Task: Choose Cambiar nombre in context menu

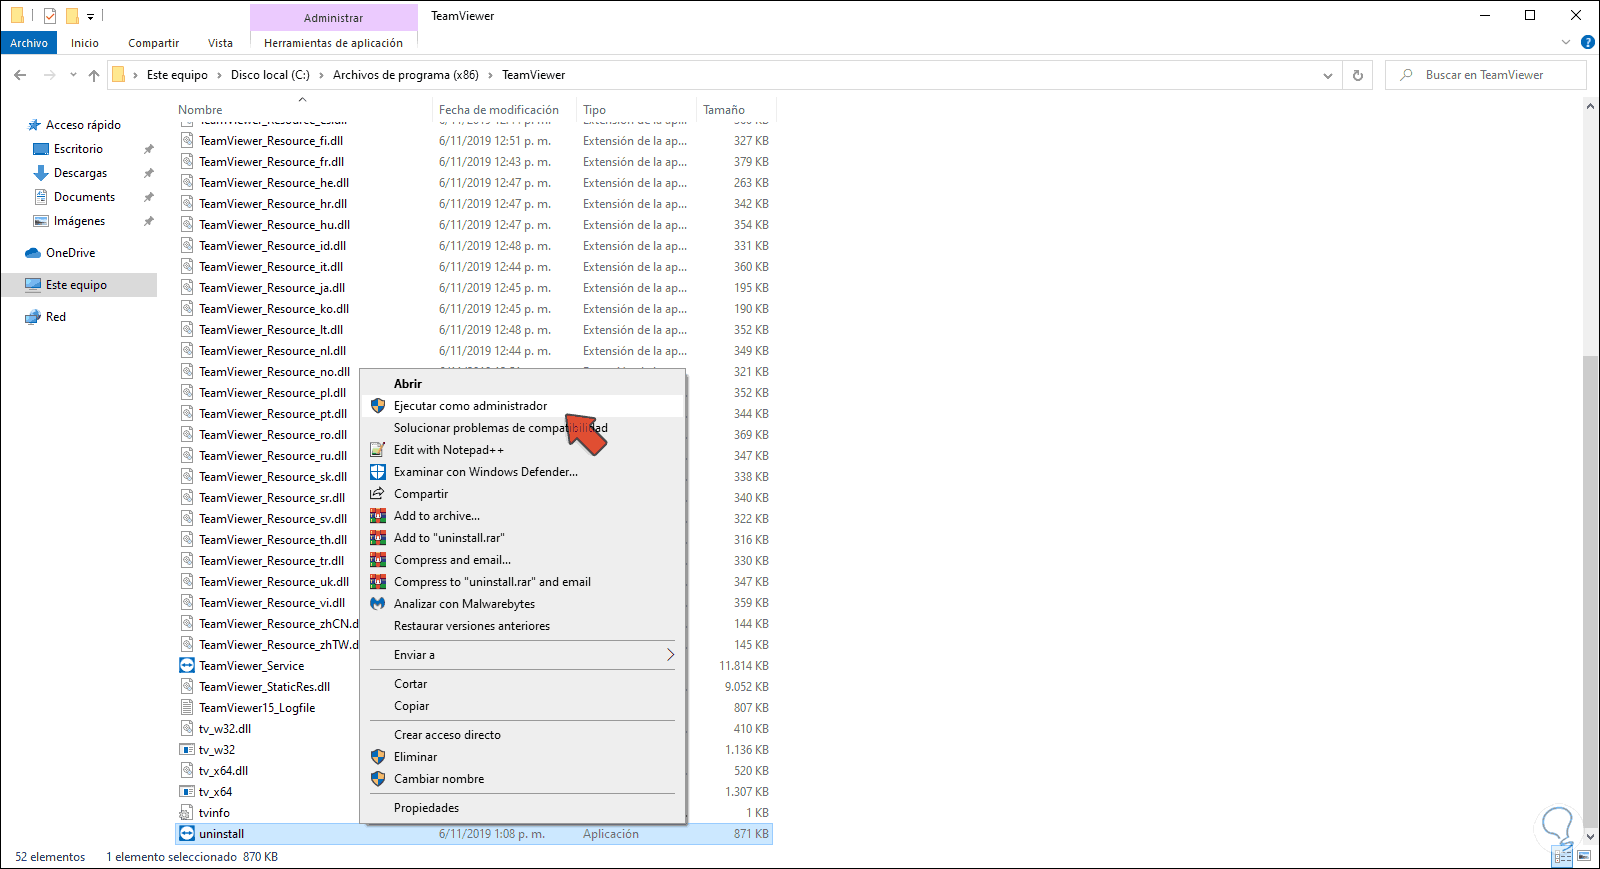Action: pyautogui.click(x=522, y=779)
